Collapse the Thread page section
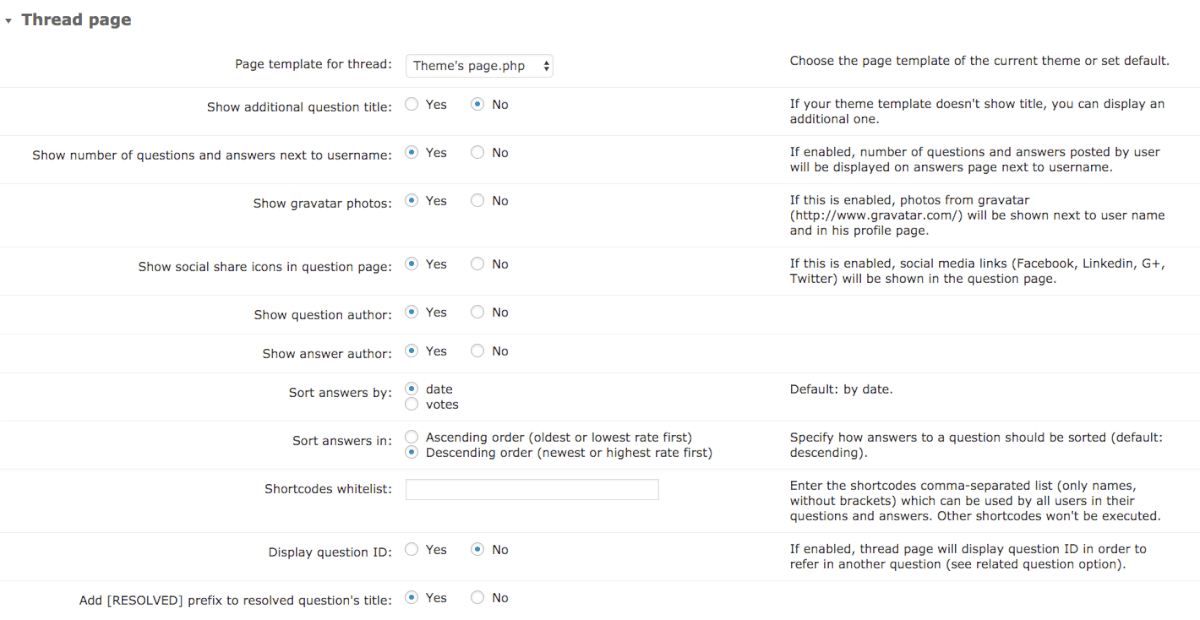Viewport: 1200px width, 620px height. coord(9,20)
